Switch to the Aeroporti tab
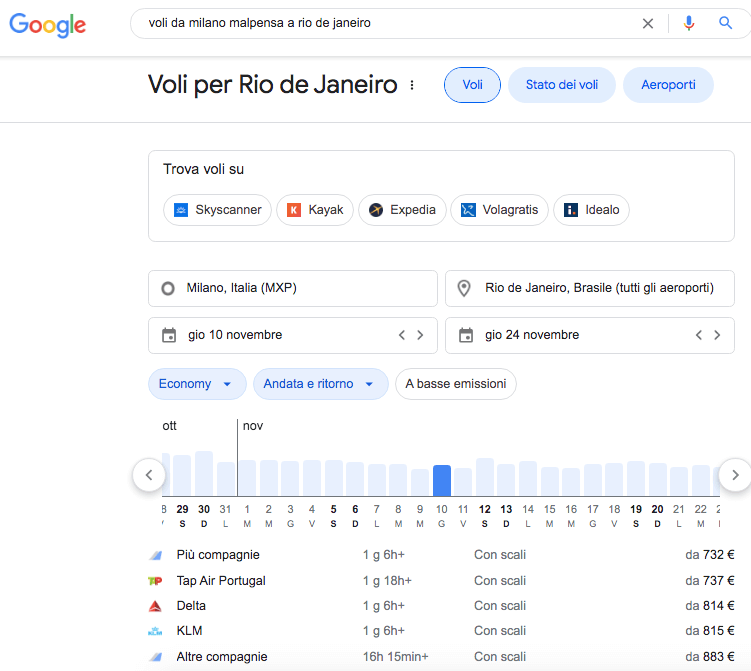Image resolution: width=751 pixels, height=671 pixels. point(668,85)
